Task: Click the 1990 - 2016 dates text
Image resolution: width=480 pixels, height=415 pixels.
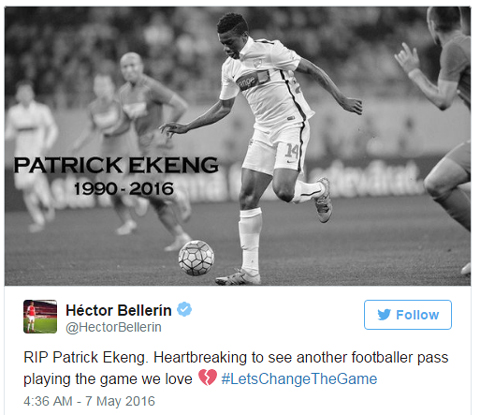Action: (124, 189)
